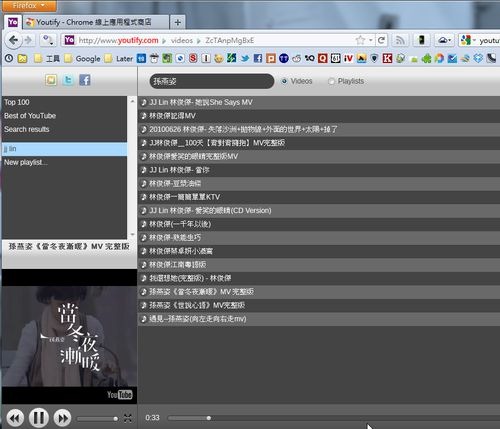Open the iV bookmark icon
500x429 pixels.
[x=348, y=59]
